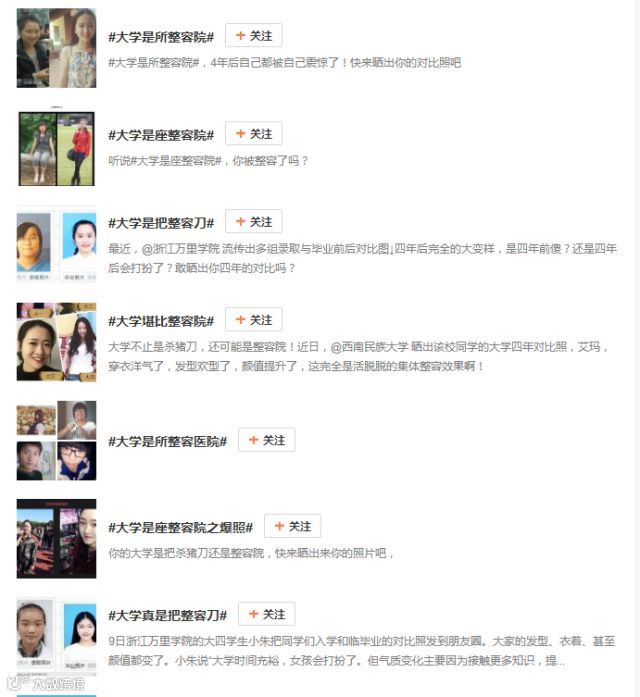Open the #大学是座整容院# topic title
This screenshot has height=697, width=640.
pyautogui.click(x=161, y=135)
